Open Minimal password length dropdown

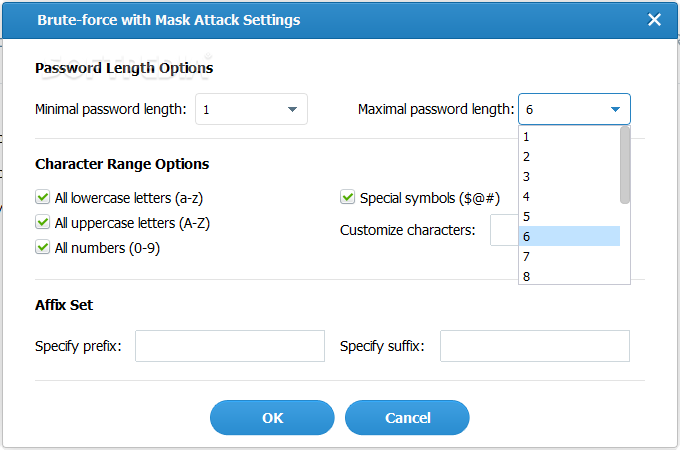(x=251, y=109)
